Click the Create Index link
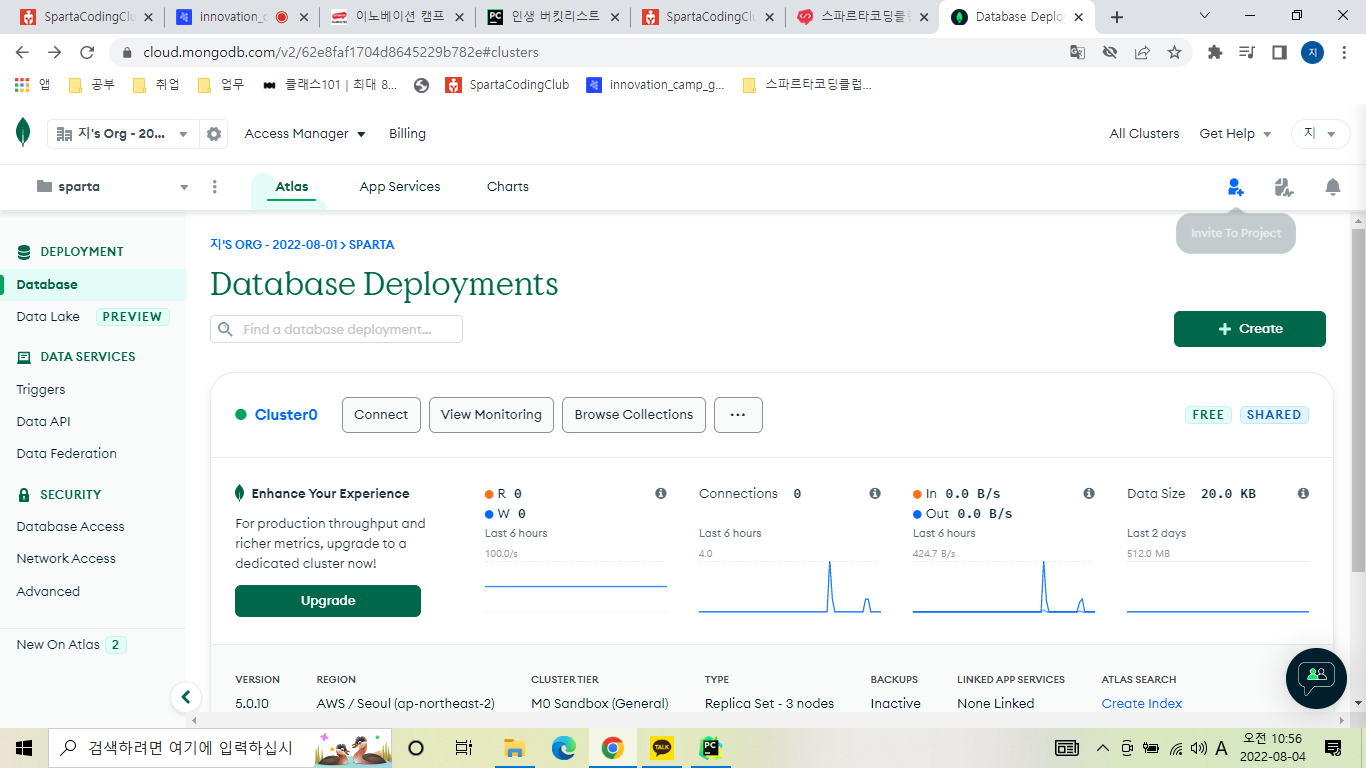Image resolution: width=1366 pixels, height=768 pixels. pos(1142,704)
